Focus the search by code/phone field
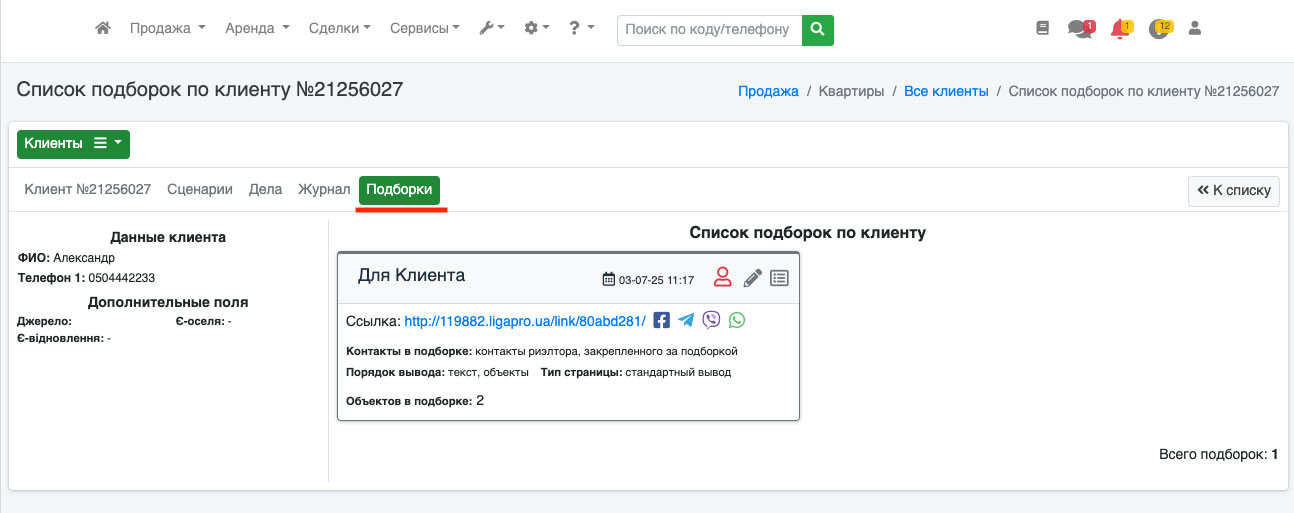 pyautogui.click(x=710, y=30)
